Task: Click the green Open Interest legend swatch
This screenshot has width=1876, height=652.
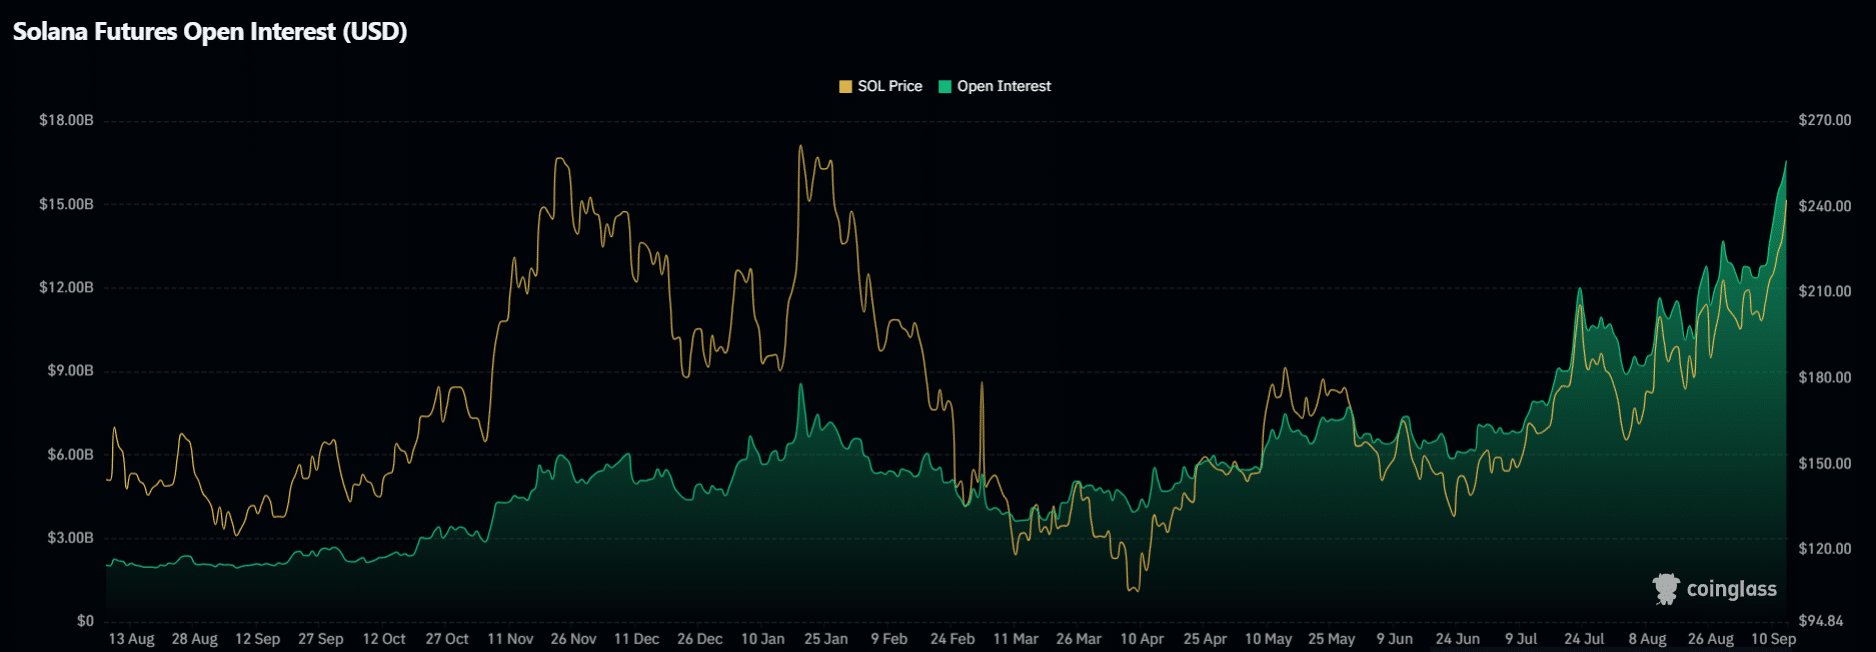Action: (945, 87)
